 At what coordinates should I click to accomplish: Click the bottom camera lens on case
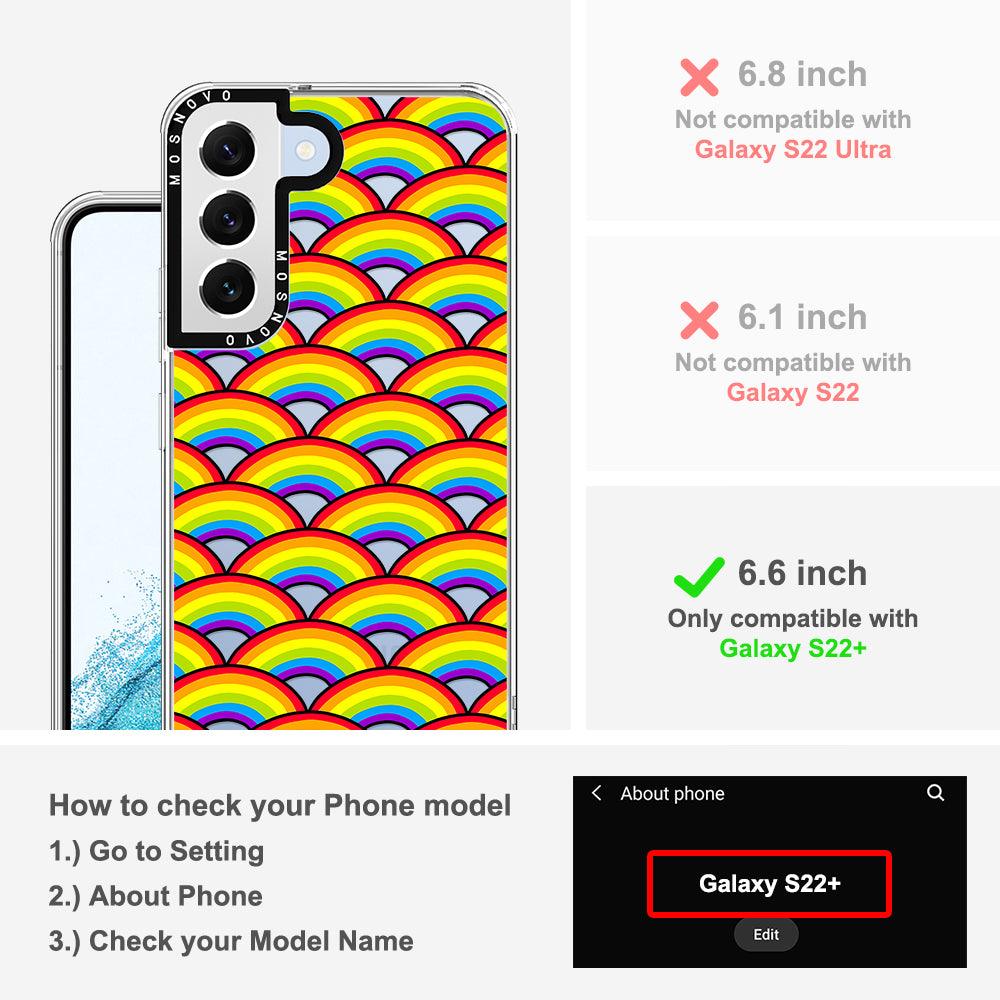coord(228,288)
